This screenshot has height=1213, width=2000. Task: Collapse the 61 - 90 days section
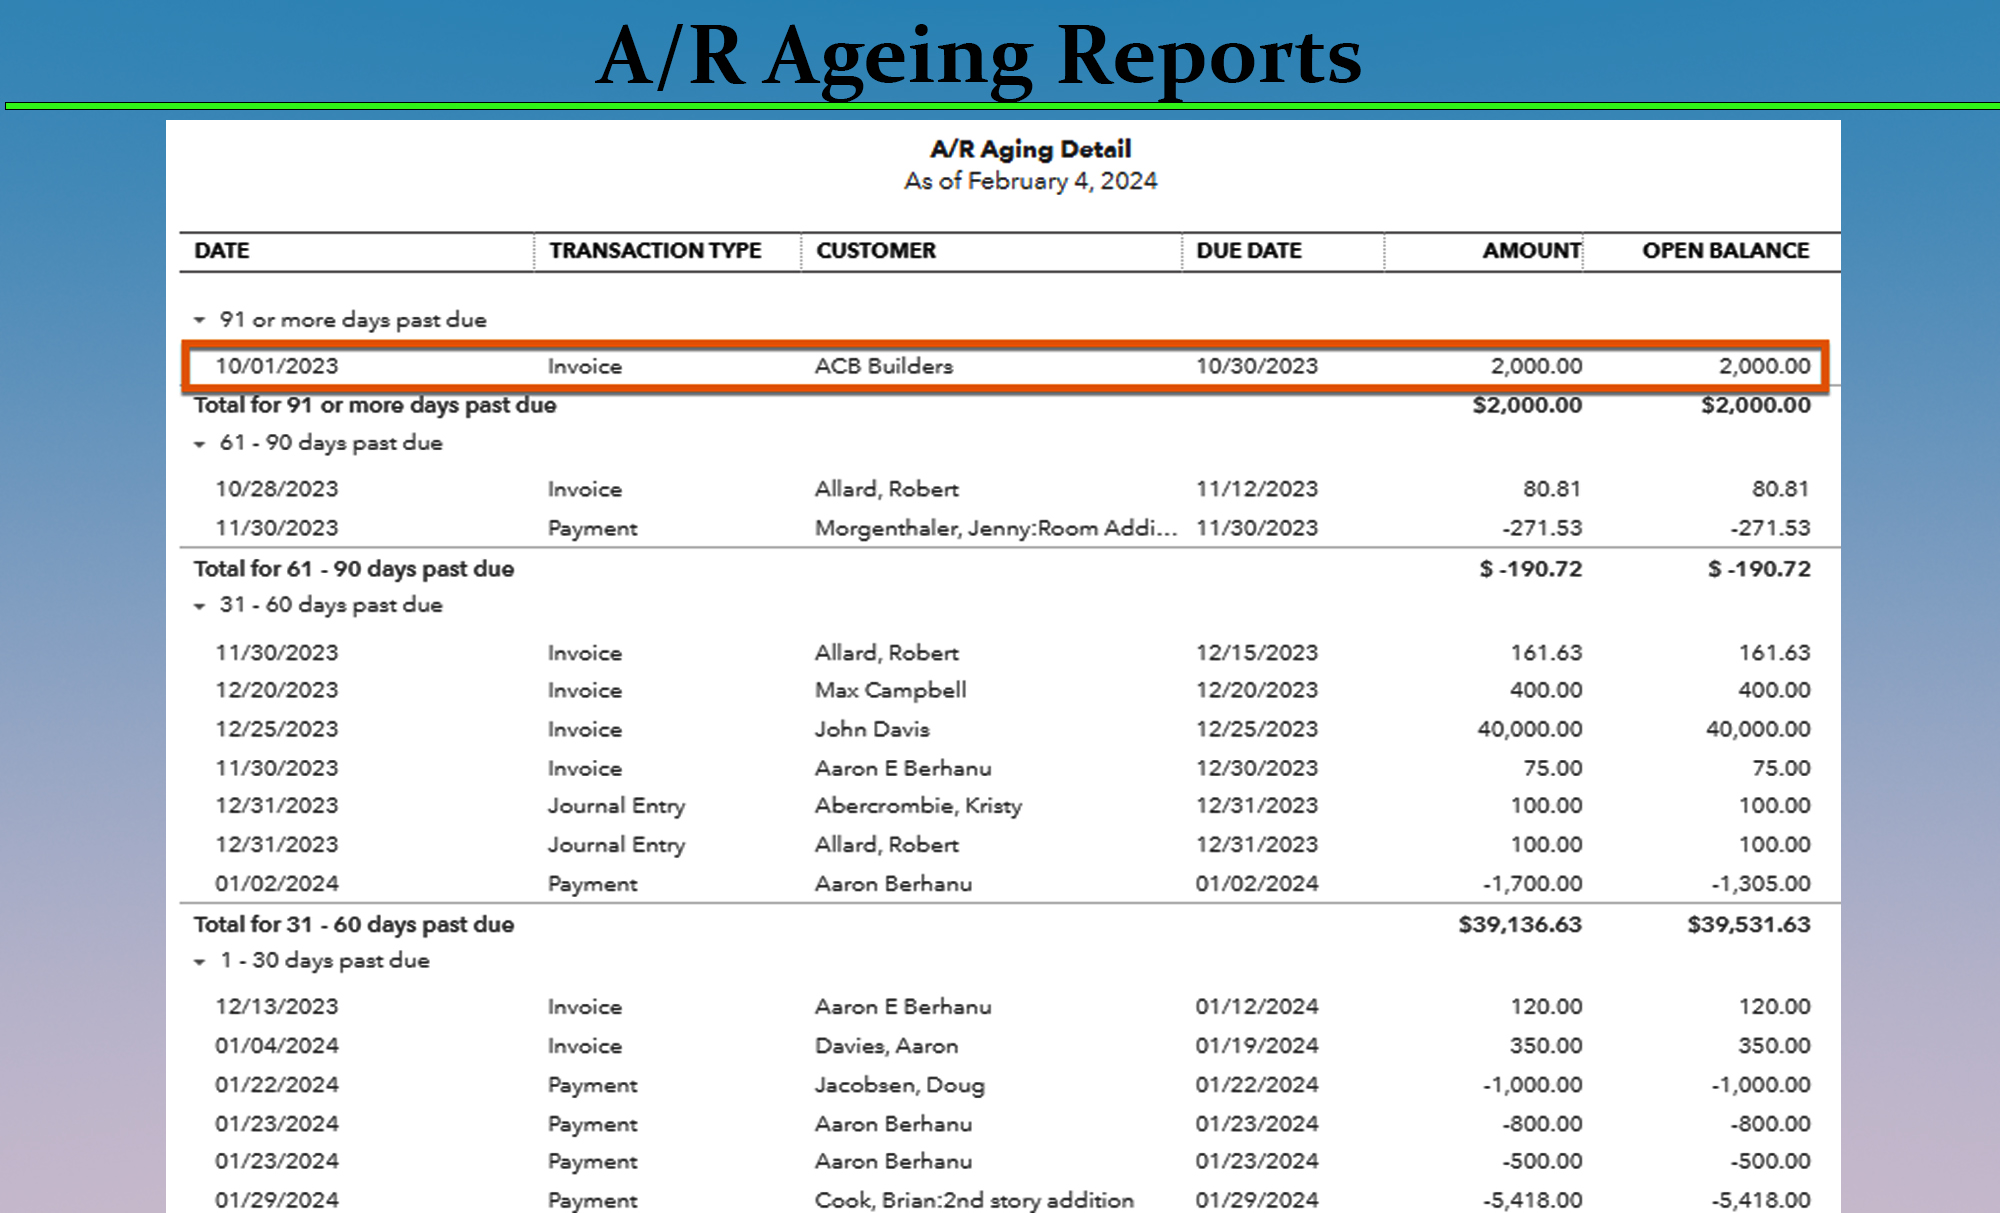pos(199,443)
